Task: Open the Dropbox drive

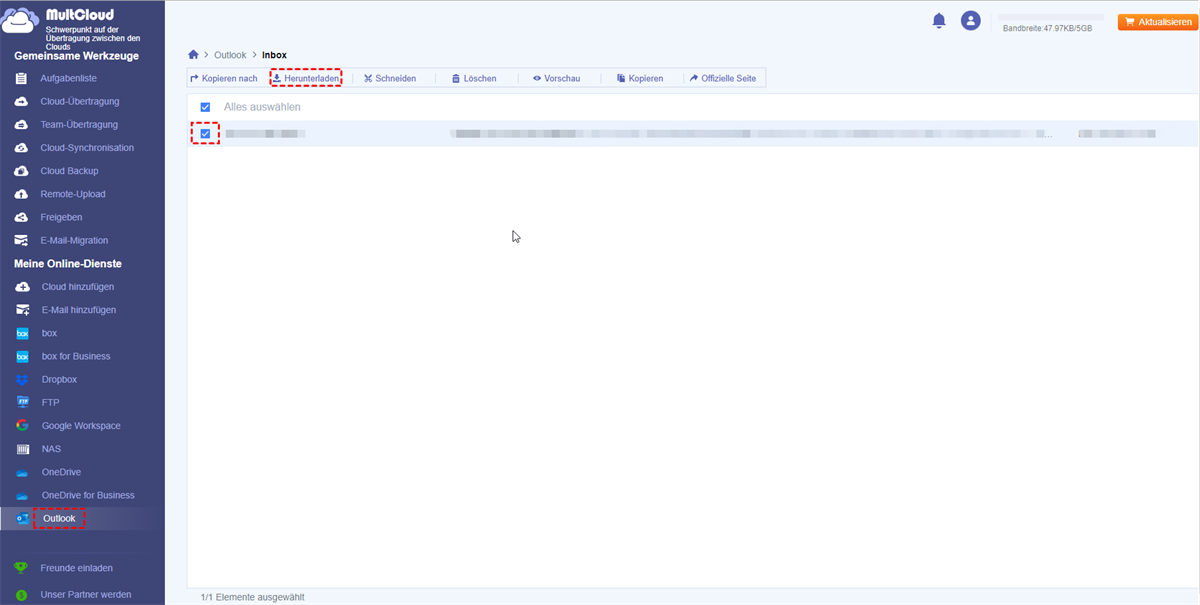Action: 59,379
